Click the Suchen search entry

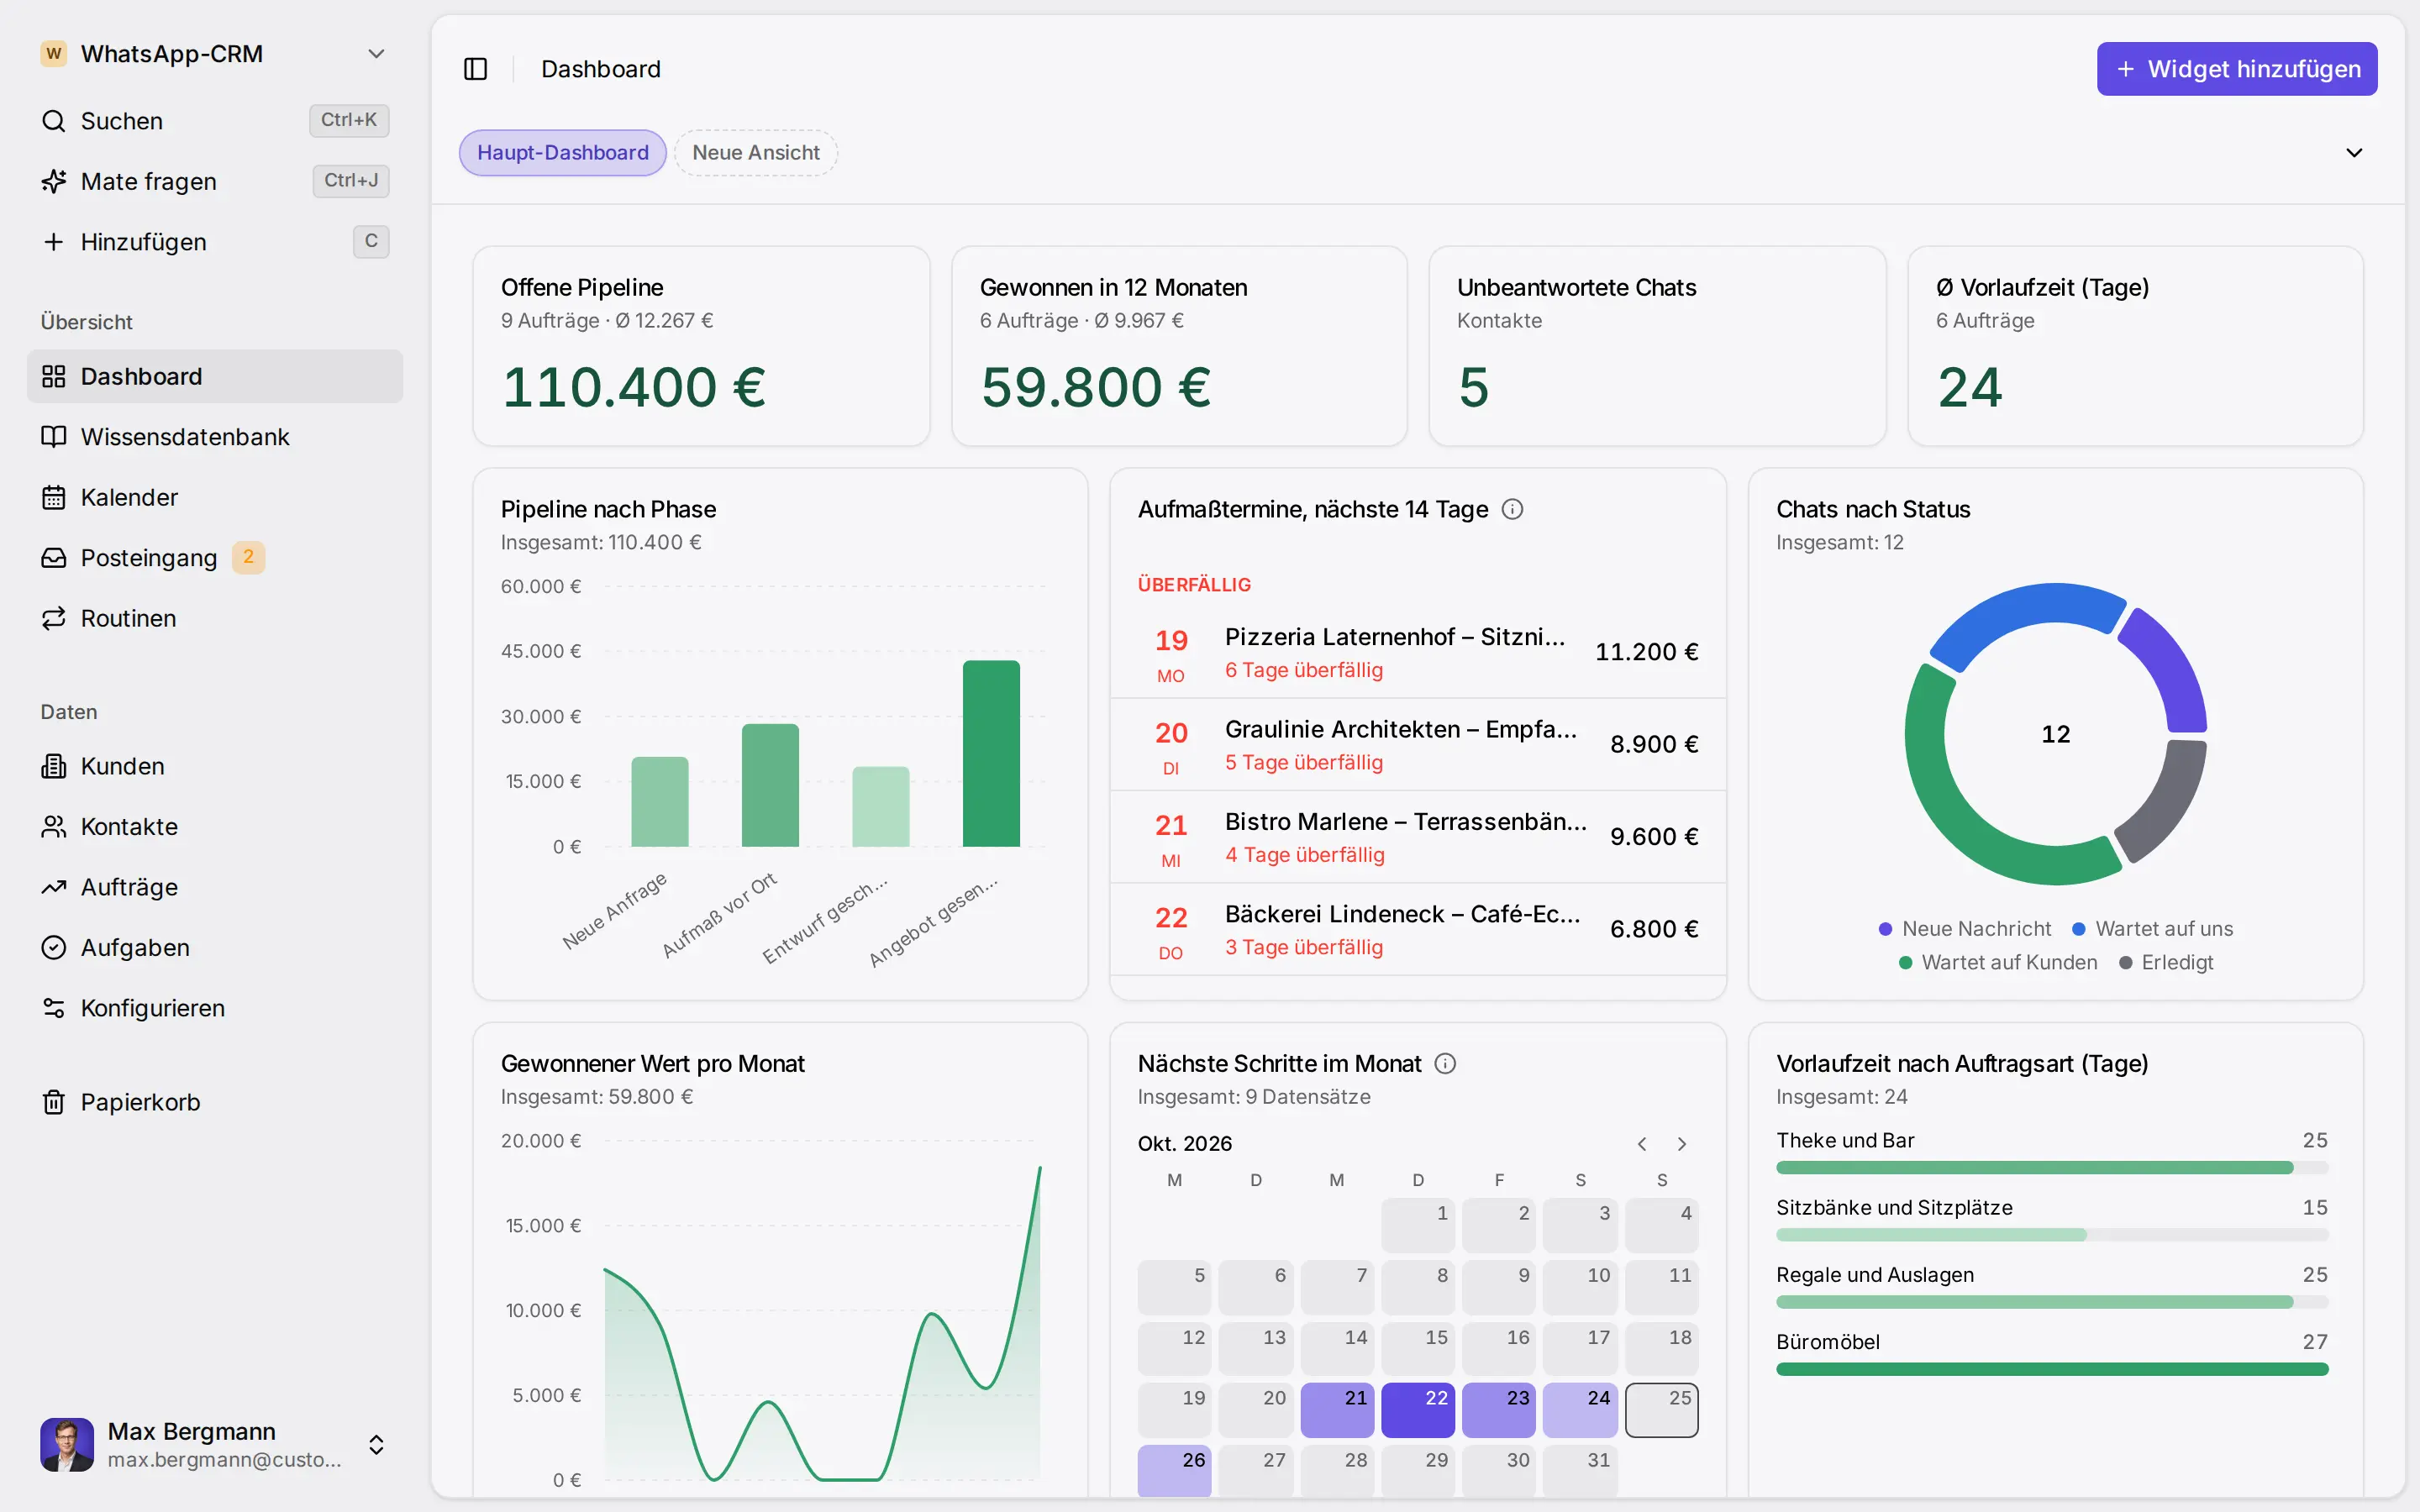[x=215, y=121]
